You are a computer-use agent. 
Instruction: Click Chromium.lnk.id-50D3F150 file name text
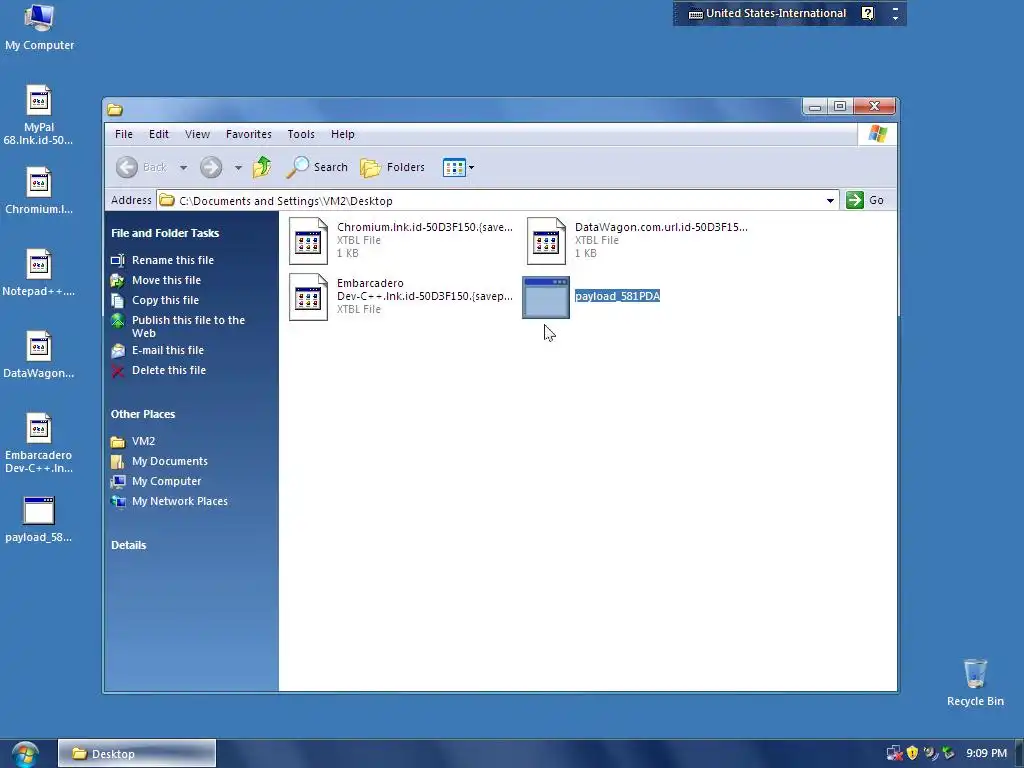click(425, 227)
